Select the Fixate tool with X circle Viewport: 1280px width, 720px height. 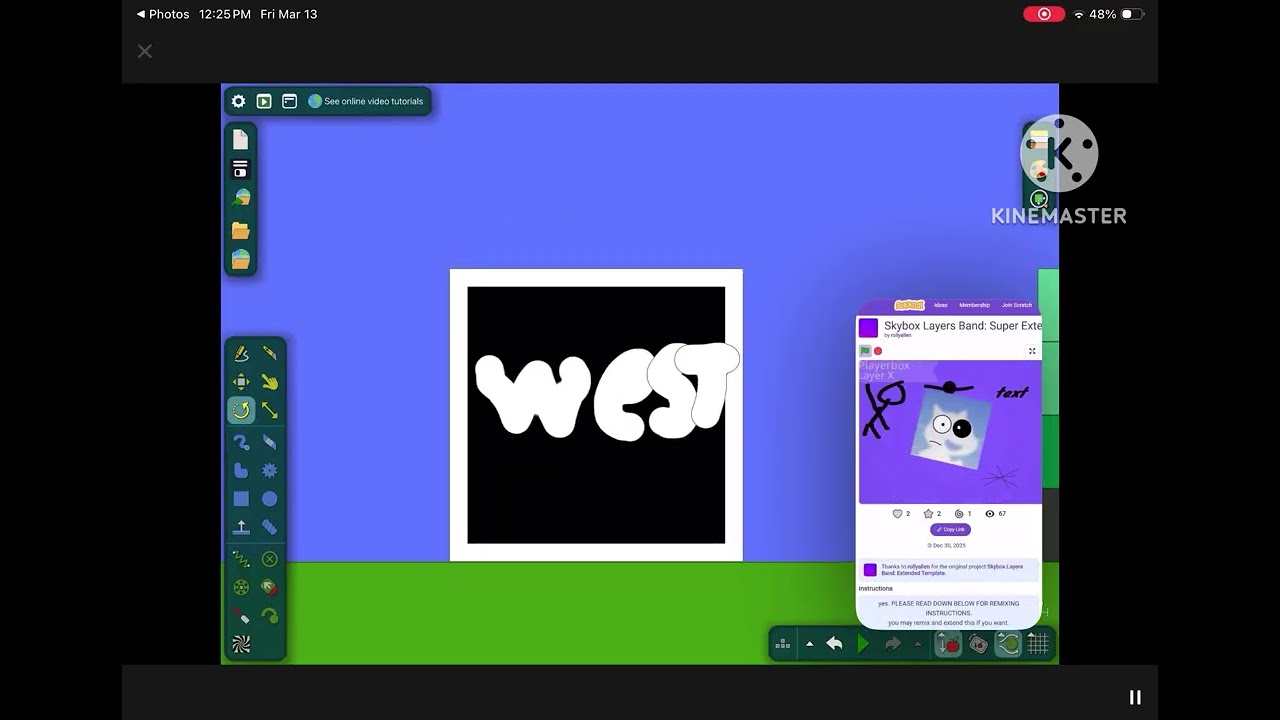270,559
